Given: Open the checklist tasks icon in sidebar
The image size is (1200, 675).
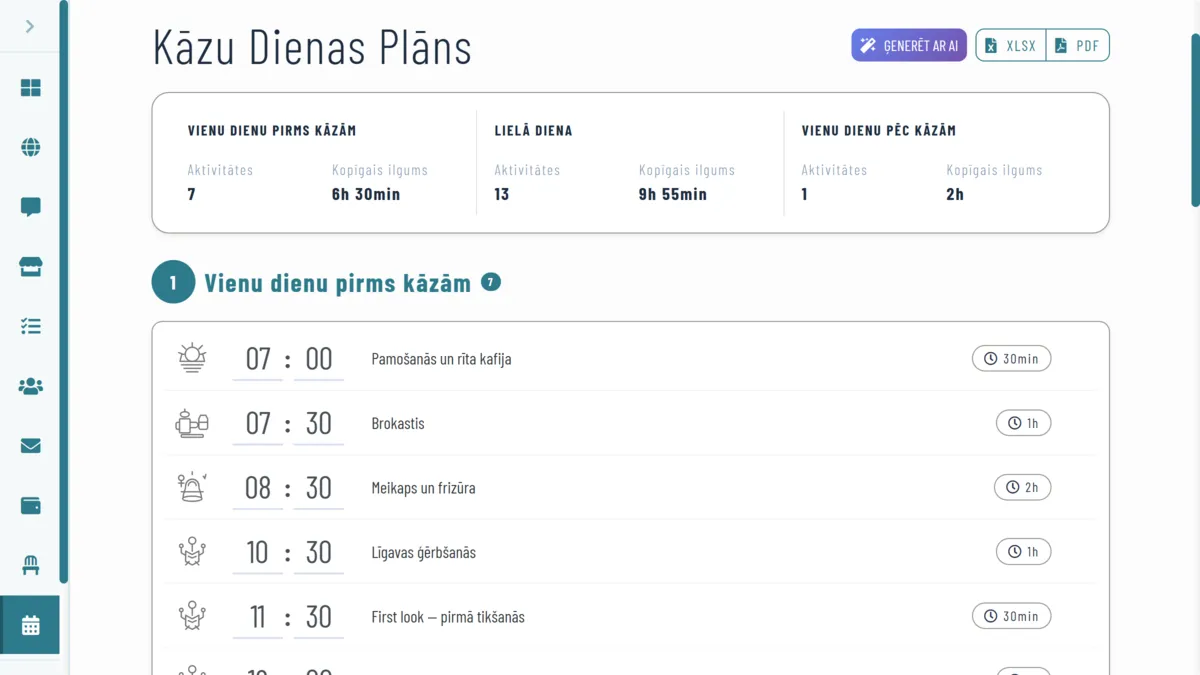Looking at the screenshot, I should [31, 326].
